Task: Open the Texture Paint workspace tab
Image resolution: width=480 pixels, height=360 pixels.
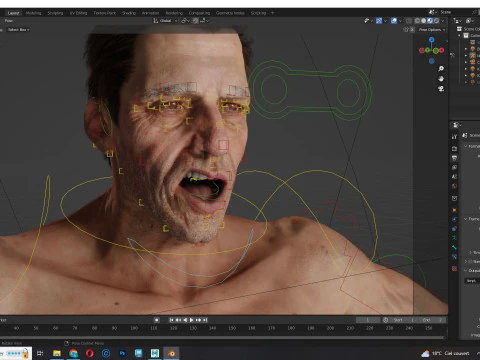Action: [104, 13]
